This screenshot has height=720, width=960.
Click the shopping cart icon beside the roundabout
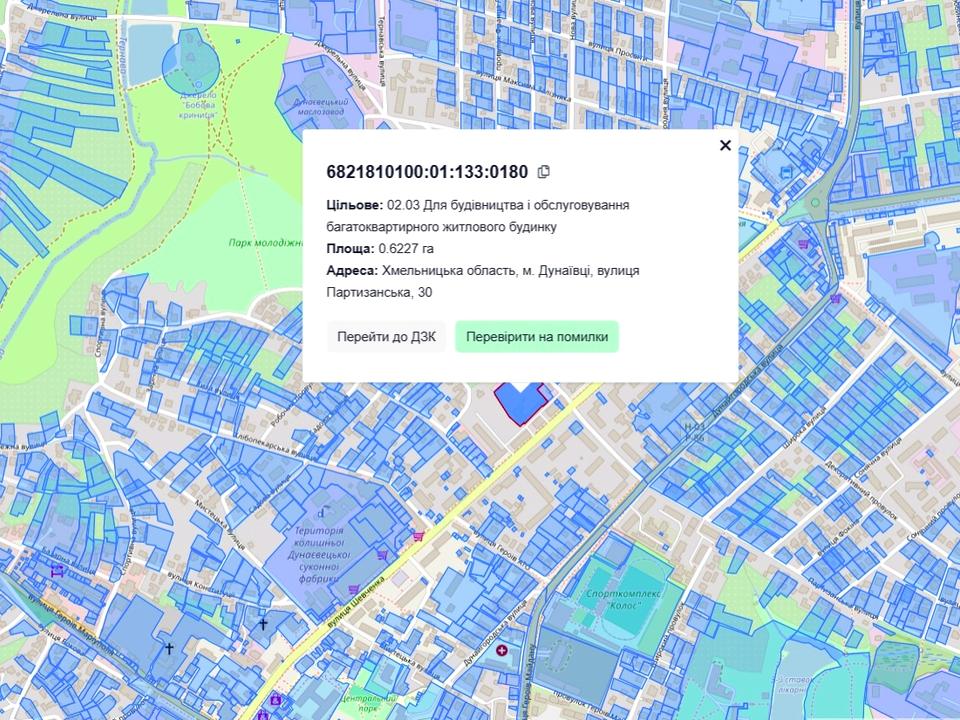click(804, 243)
